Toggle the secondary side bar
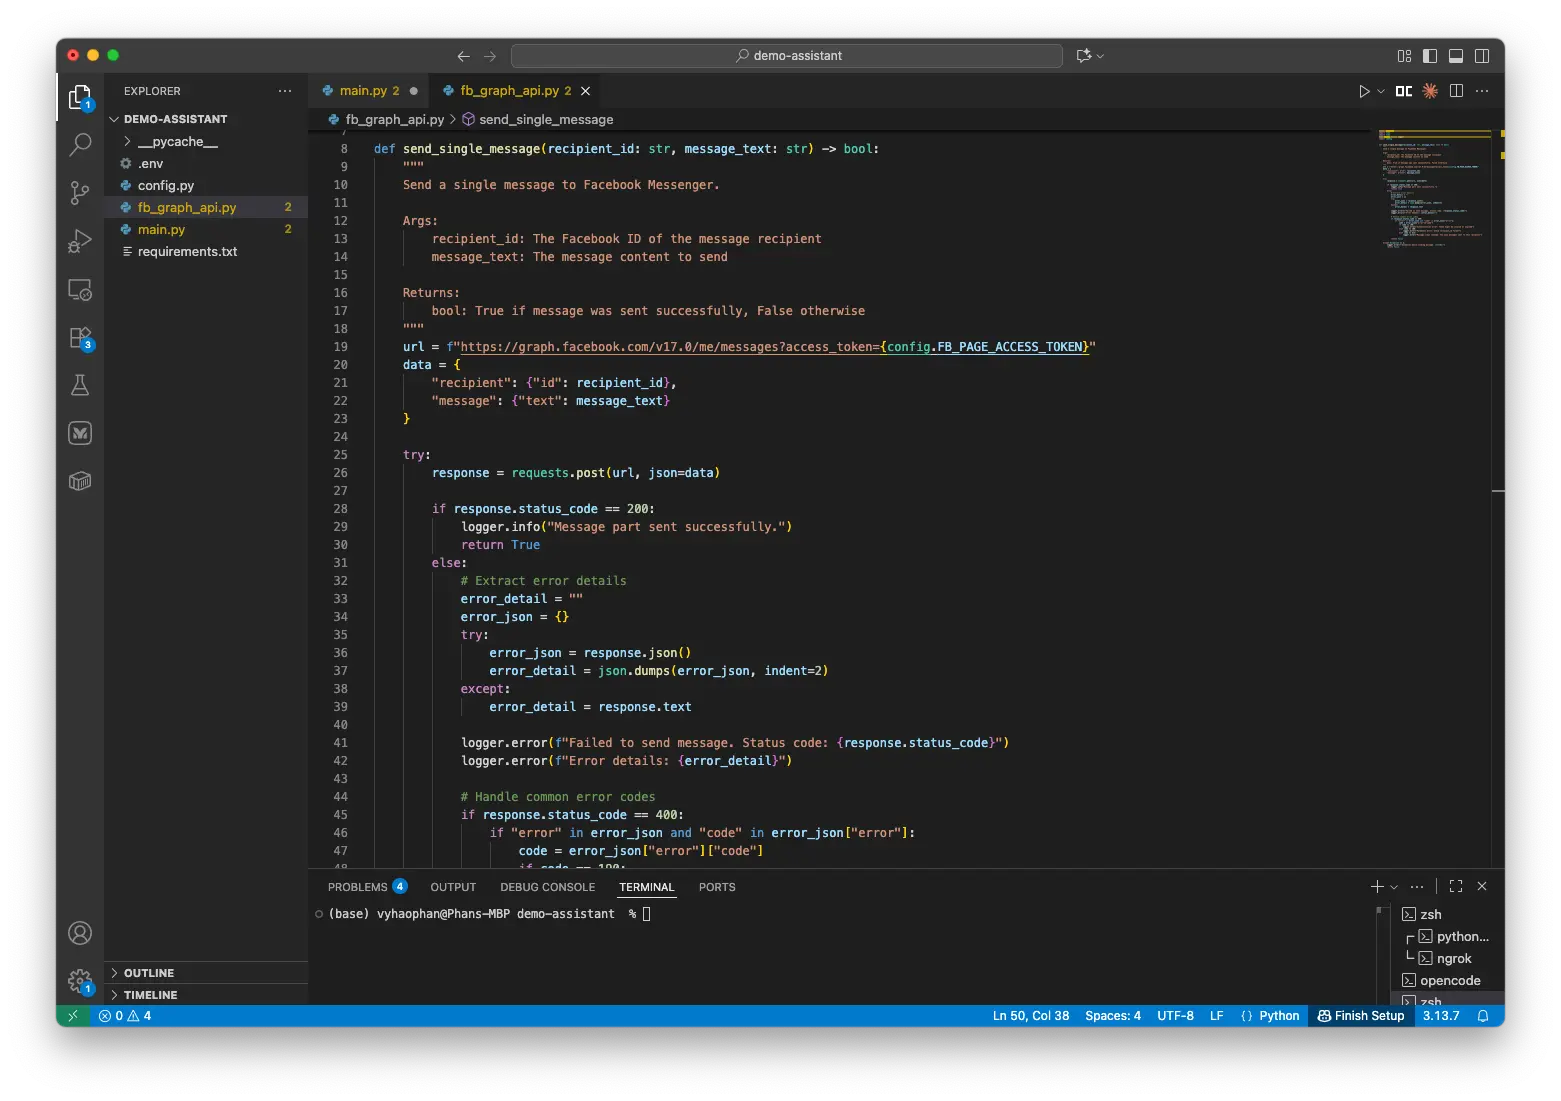This screenshot has height=1101, width=1561. [x=1482, y=56]
